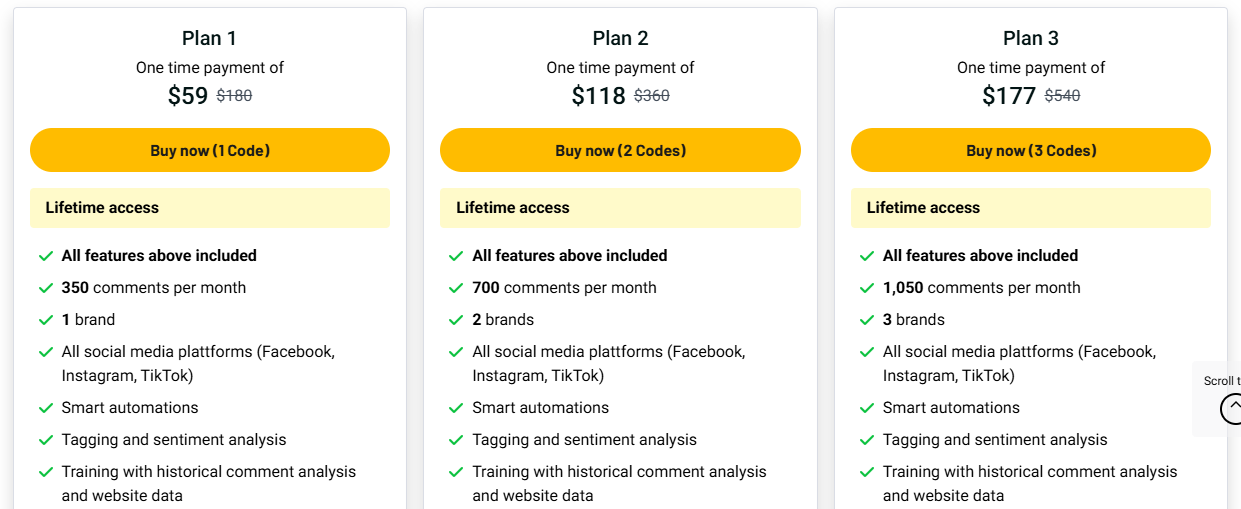Click Plan 3 All features above included checkmark
This screenshot has width=1241, height=509.
[x=867, y=256]
